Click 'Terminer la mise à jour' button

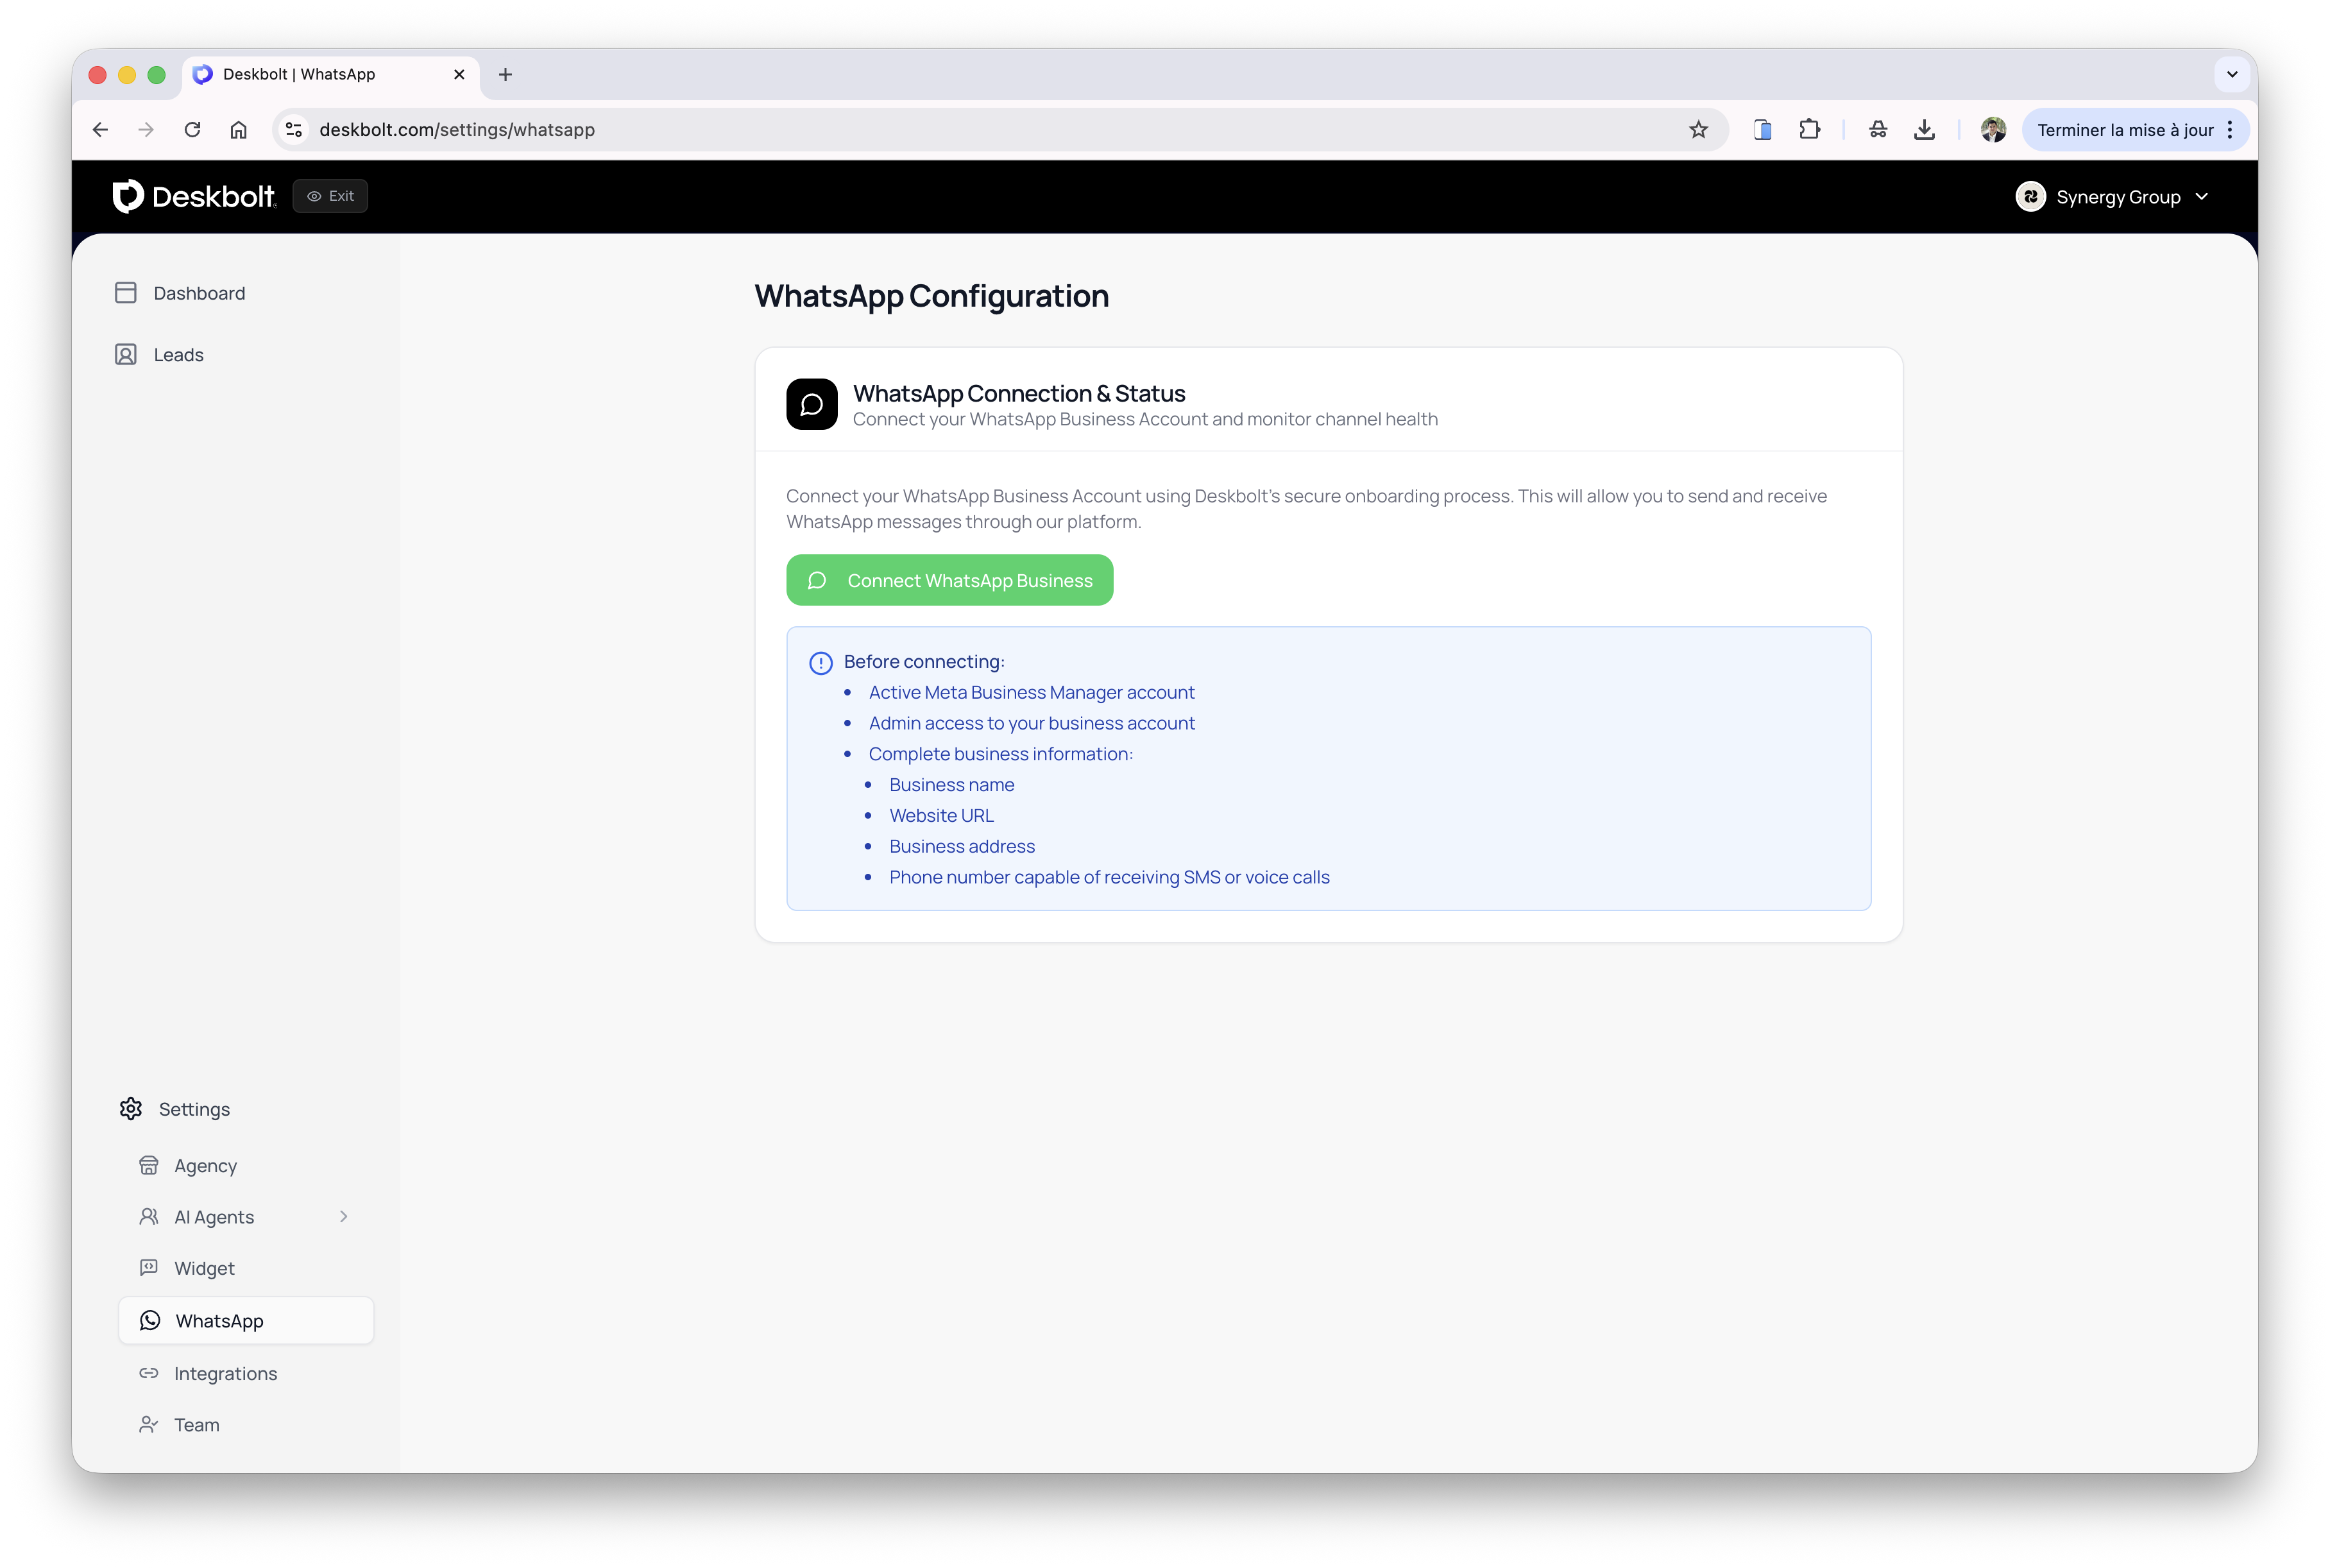pos(2125,130)
